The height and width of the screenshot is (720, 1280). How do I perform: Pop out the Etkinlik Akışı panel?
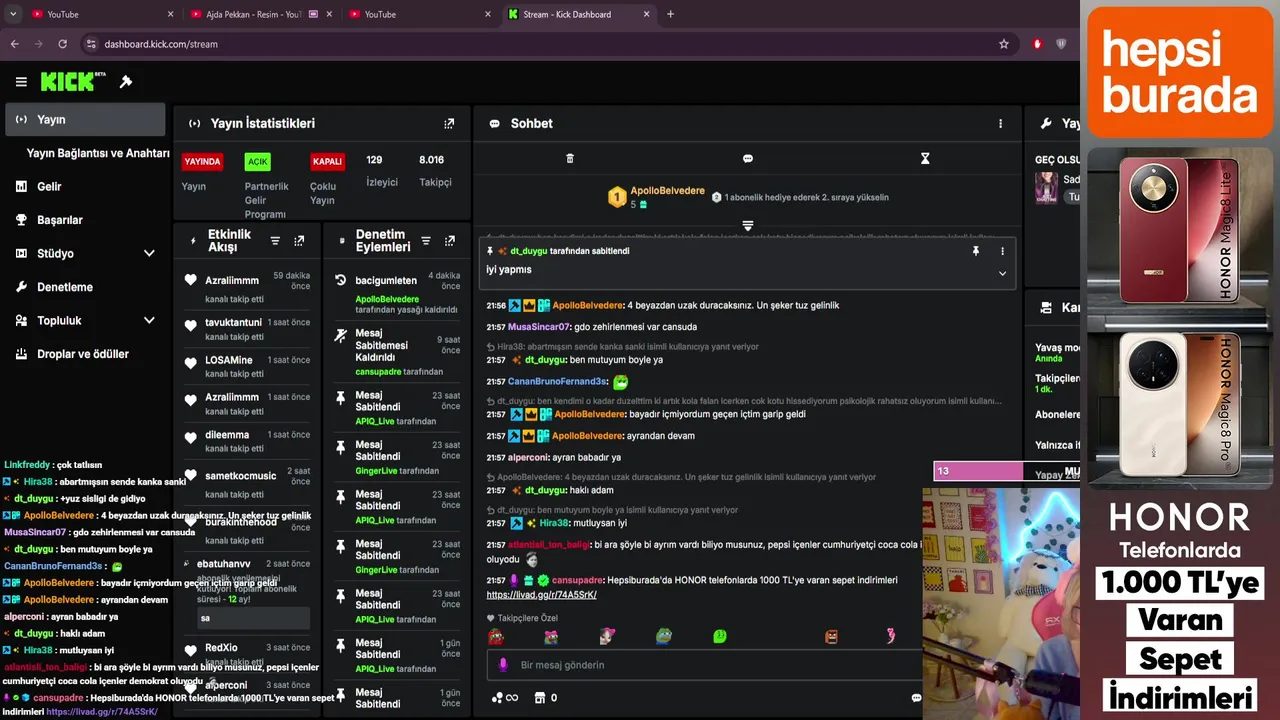pyautogui.click(x=299, y=241)
